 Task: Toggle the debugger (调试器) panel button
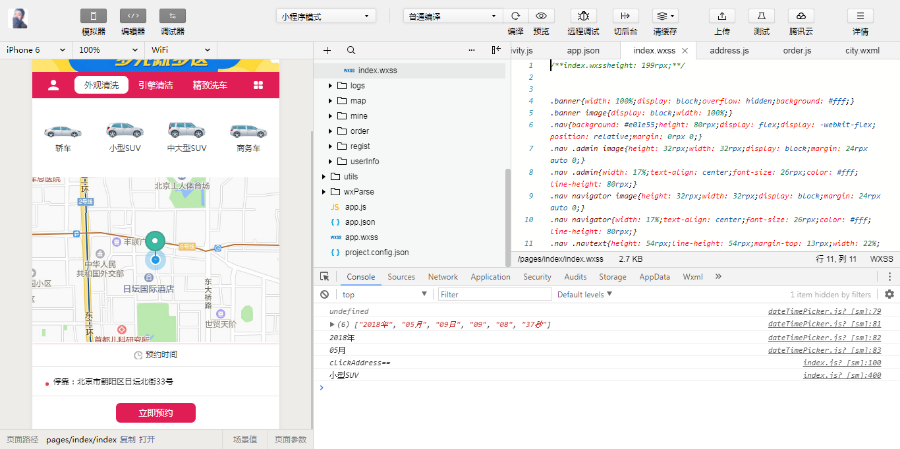[172, 16]
